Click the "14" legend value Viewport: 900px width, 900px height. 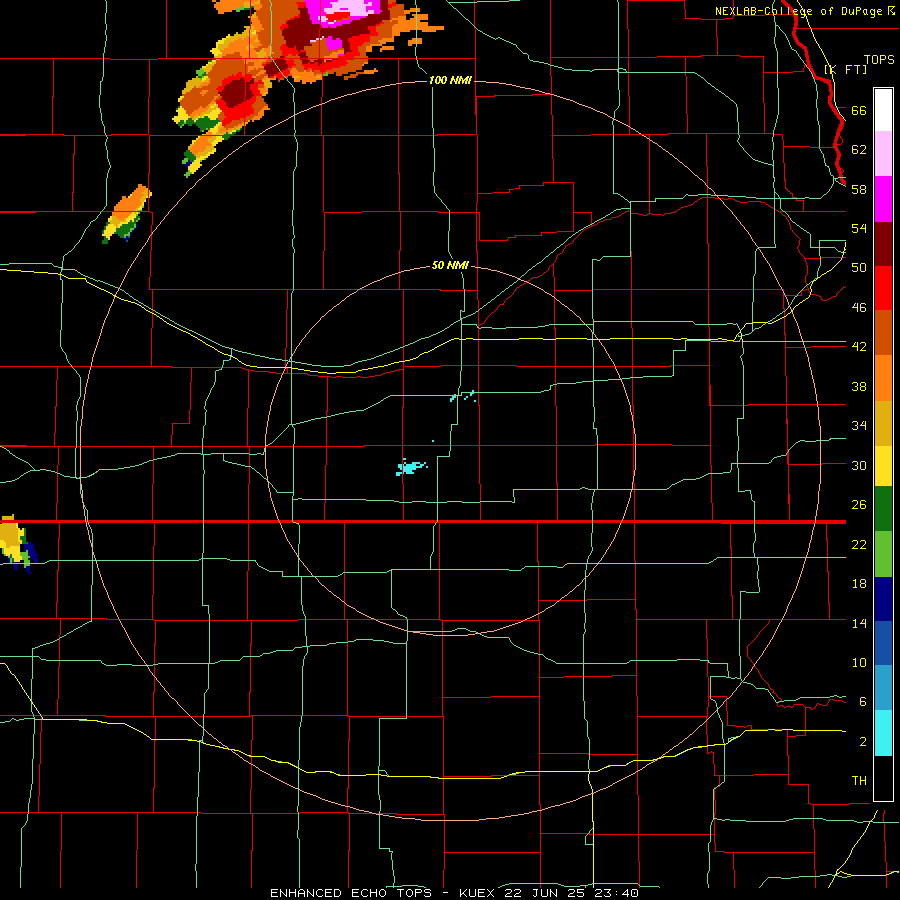coord(859,623)
